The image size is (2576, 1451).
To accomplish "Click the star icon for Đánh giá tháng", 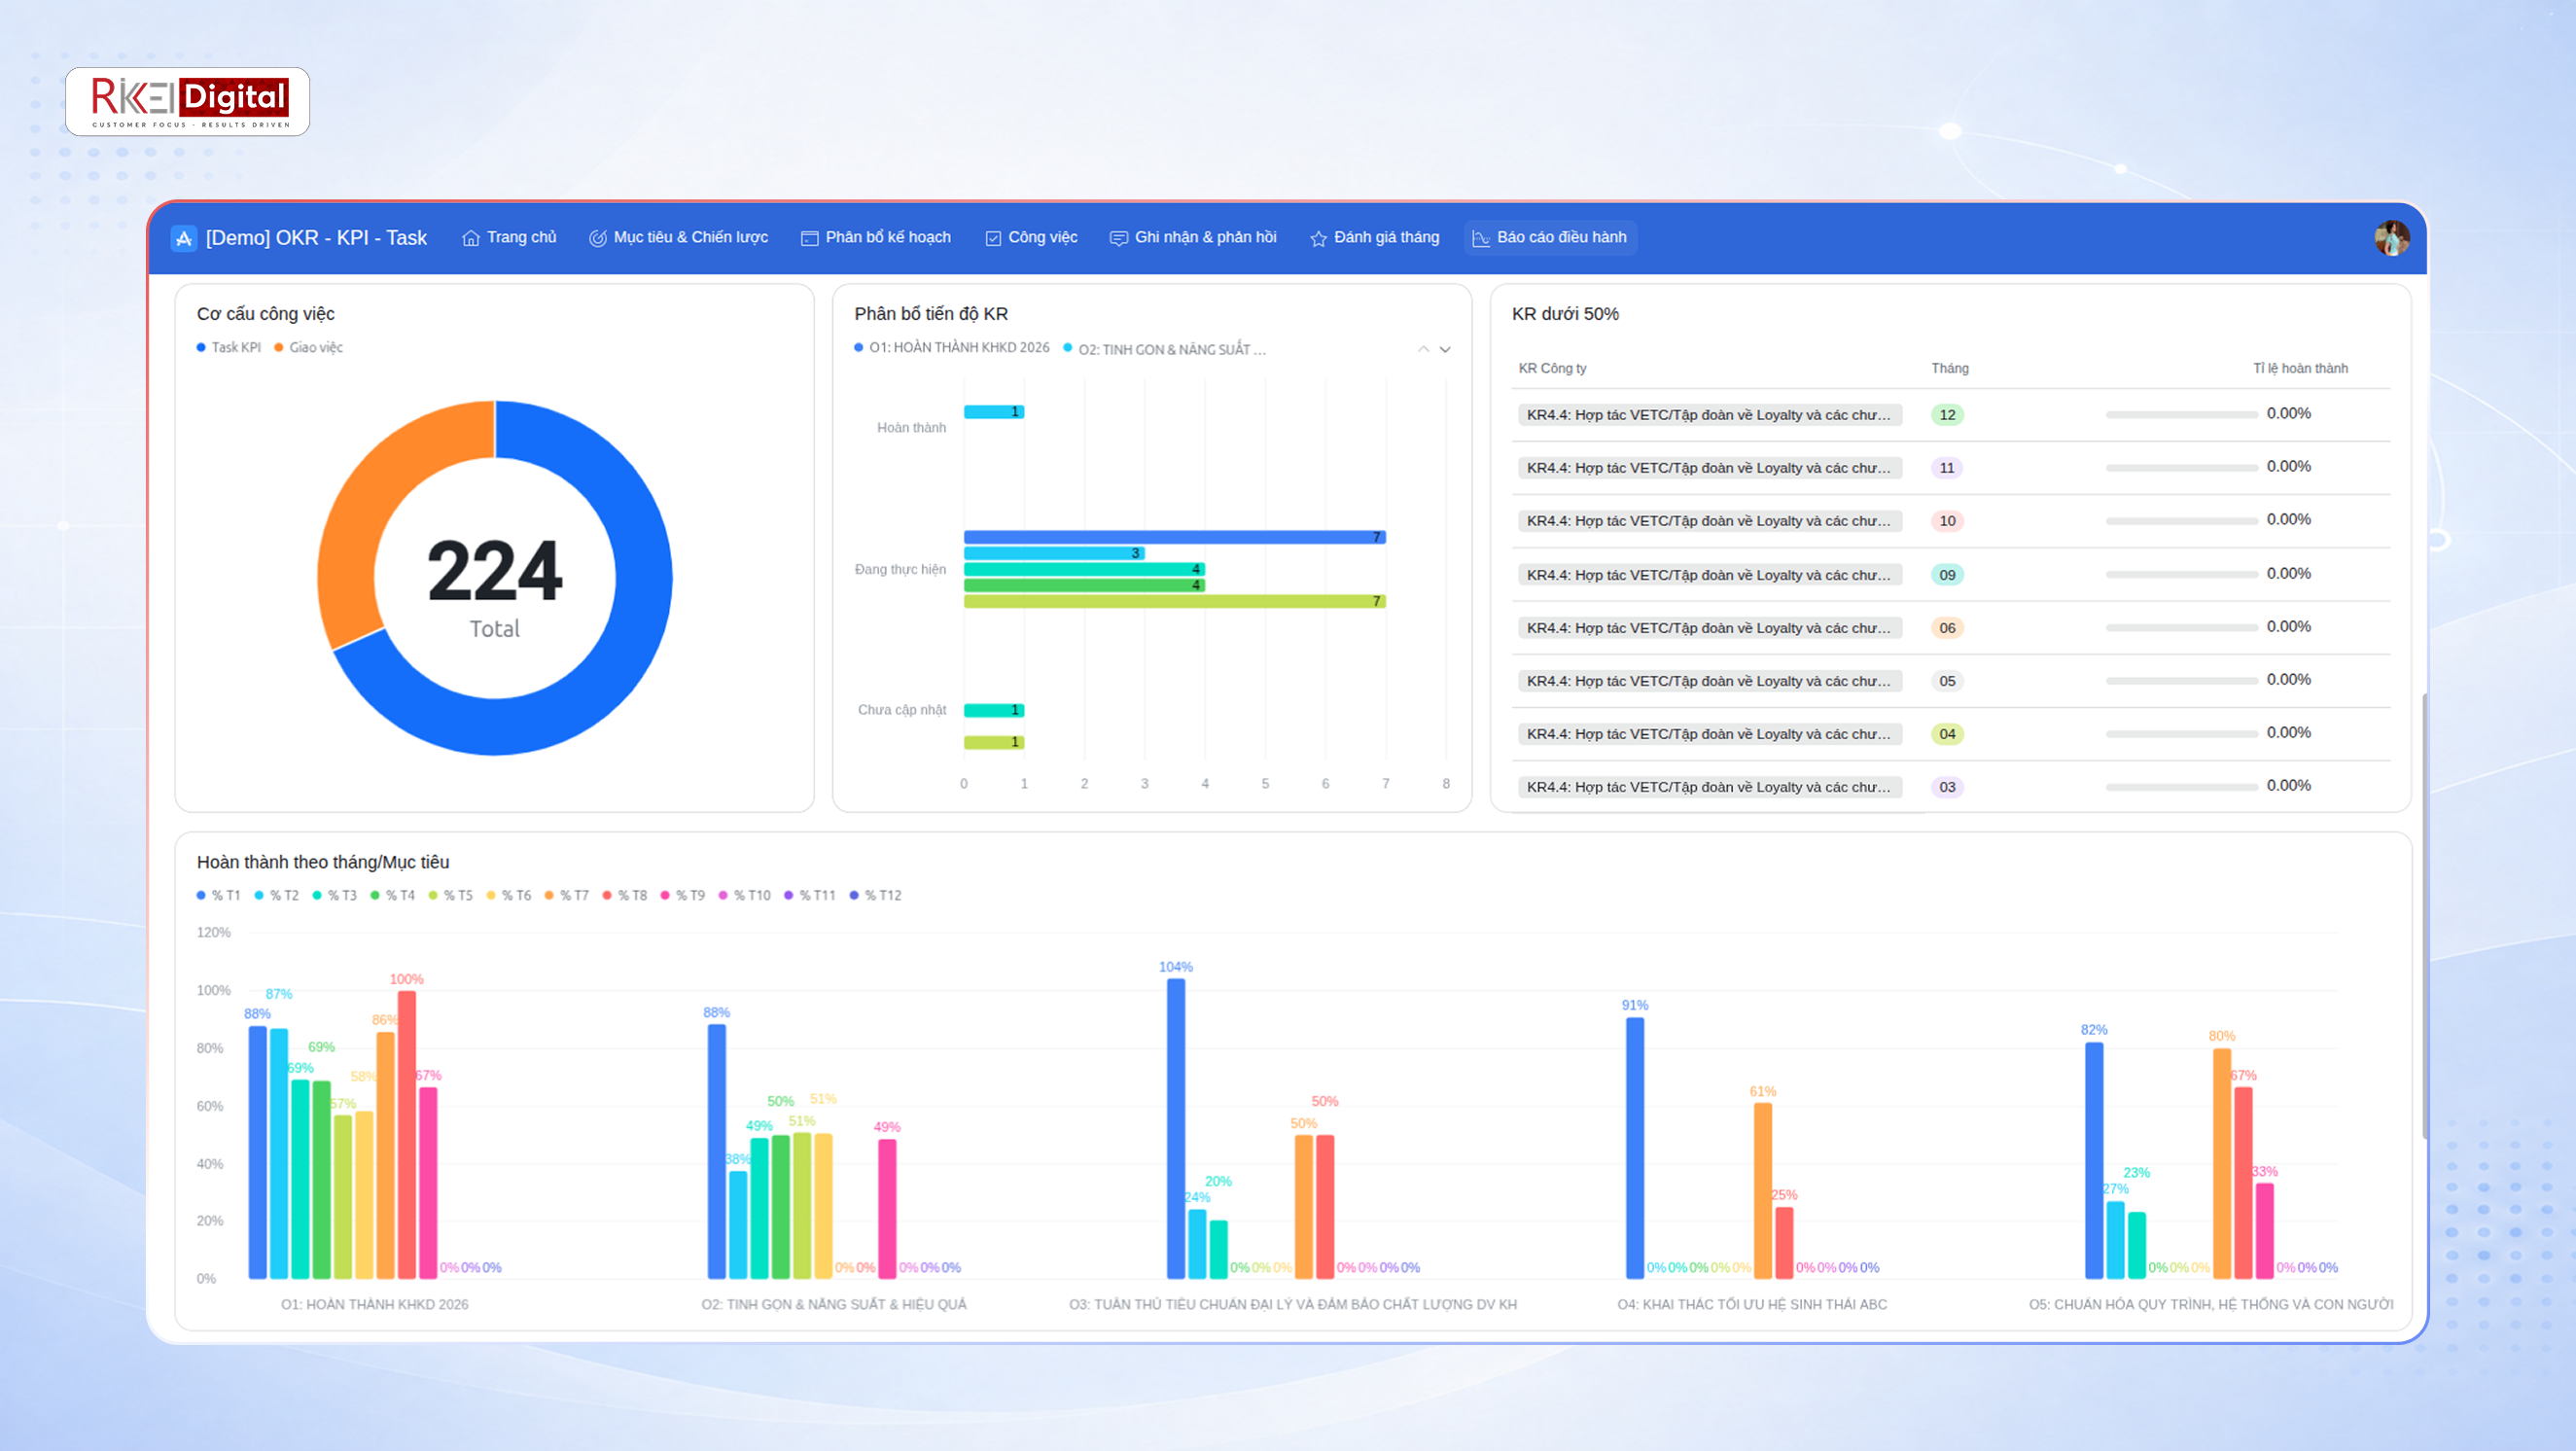I will click(x=1318, y=238).
